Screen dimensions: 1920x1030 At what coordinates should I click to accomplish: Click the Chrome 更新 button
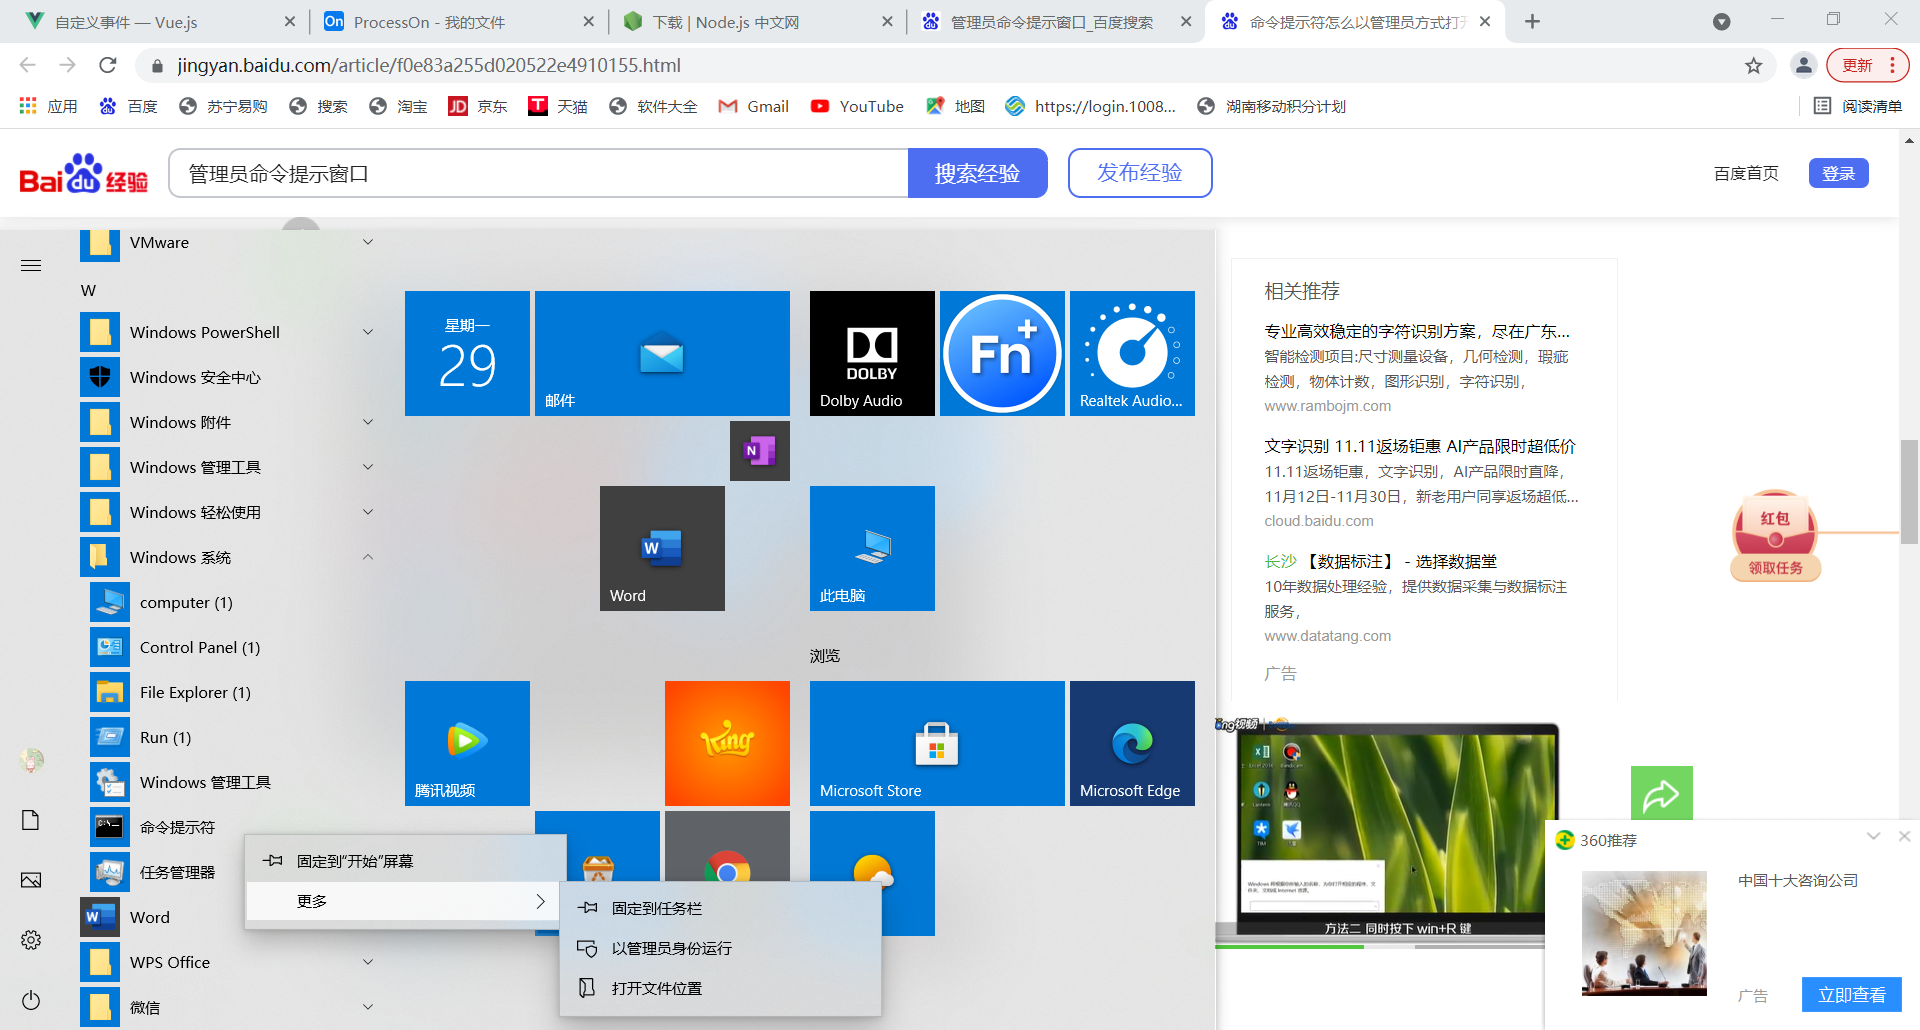click(1867, 65)
